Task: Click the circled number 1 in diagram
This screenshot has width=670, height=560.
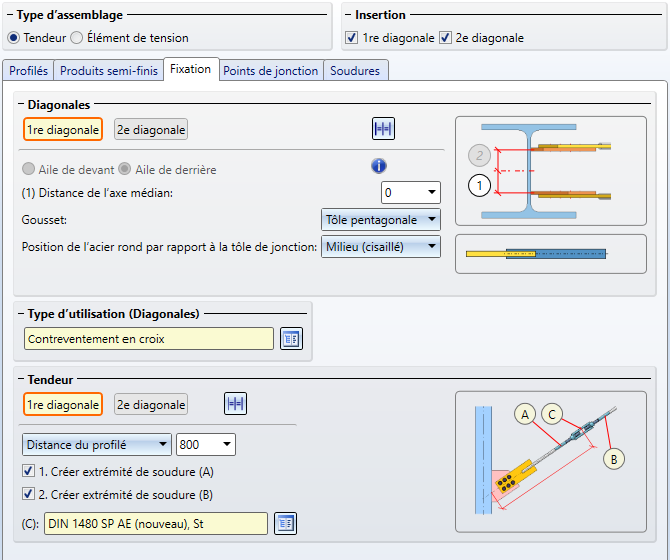Action: 479,186
